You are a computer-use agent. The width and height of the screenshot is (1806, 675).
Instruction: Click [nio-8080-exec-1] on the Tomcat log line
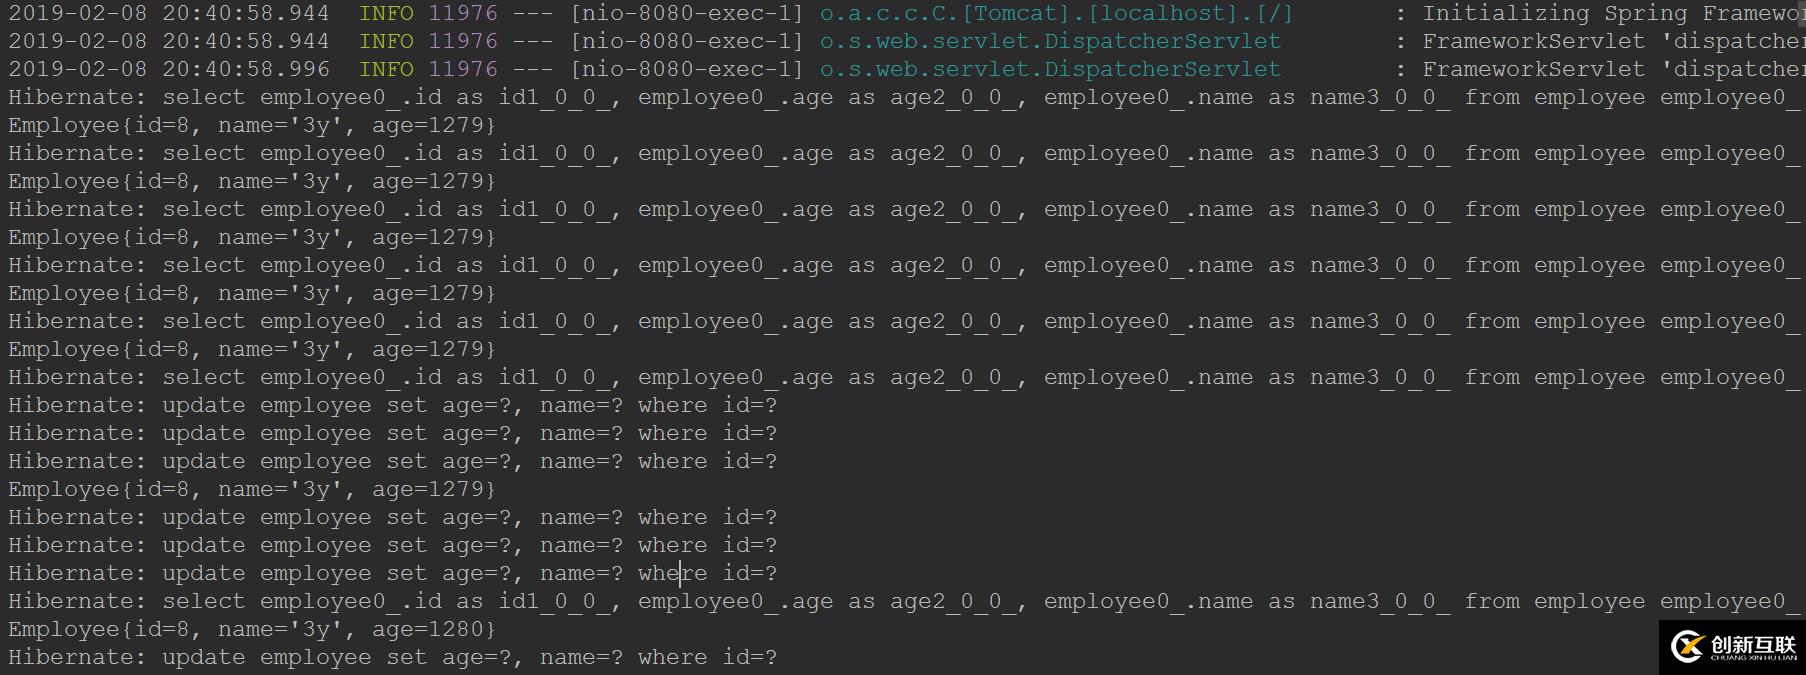coord(687,13)
